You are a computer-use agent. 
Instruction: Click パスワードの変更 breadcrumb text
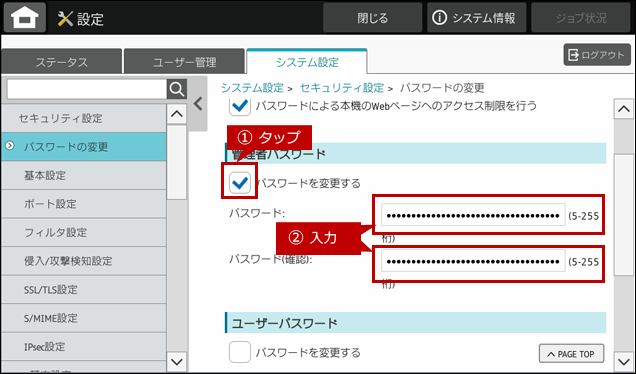442,88
